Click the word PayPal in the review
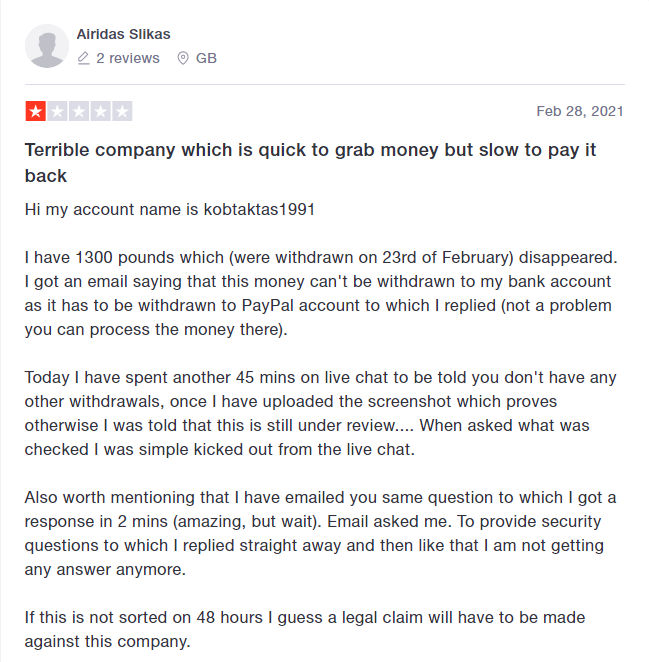 (x=267, y=305)
